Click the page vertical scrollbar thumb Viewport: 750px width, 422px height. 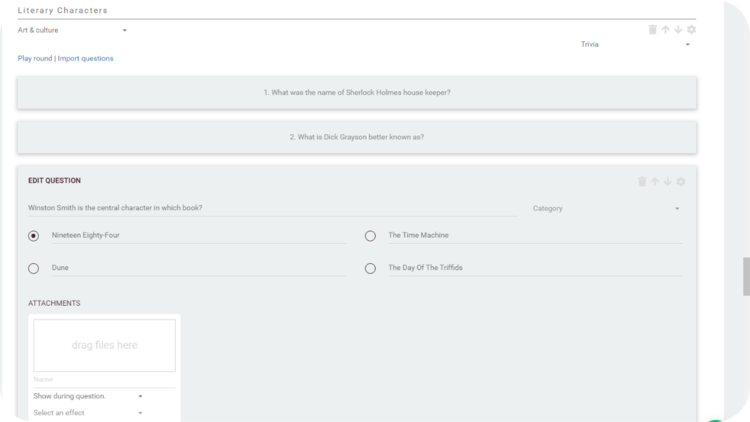pyautogui.click(x=746, y=277)
